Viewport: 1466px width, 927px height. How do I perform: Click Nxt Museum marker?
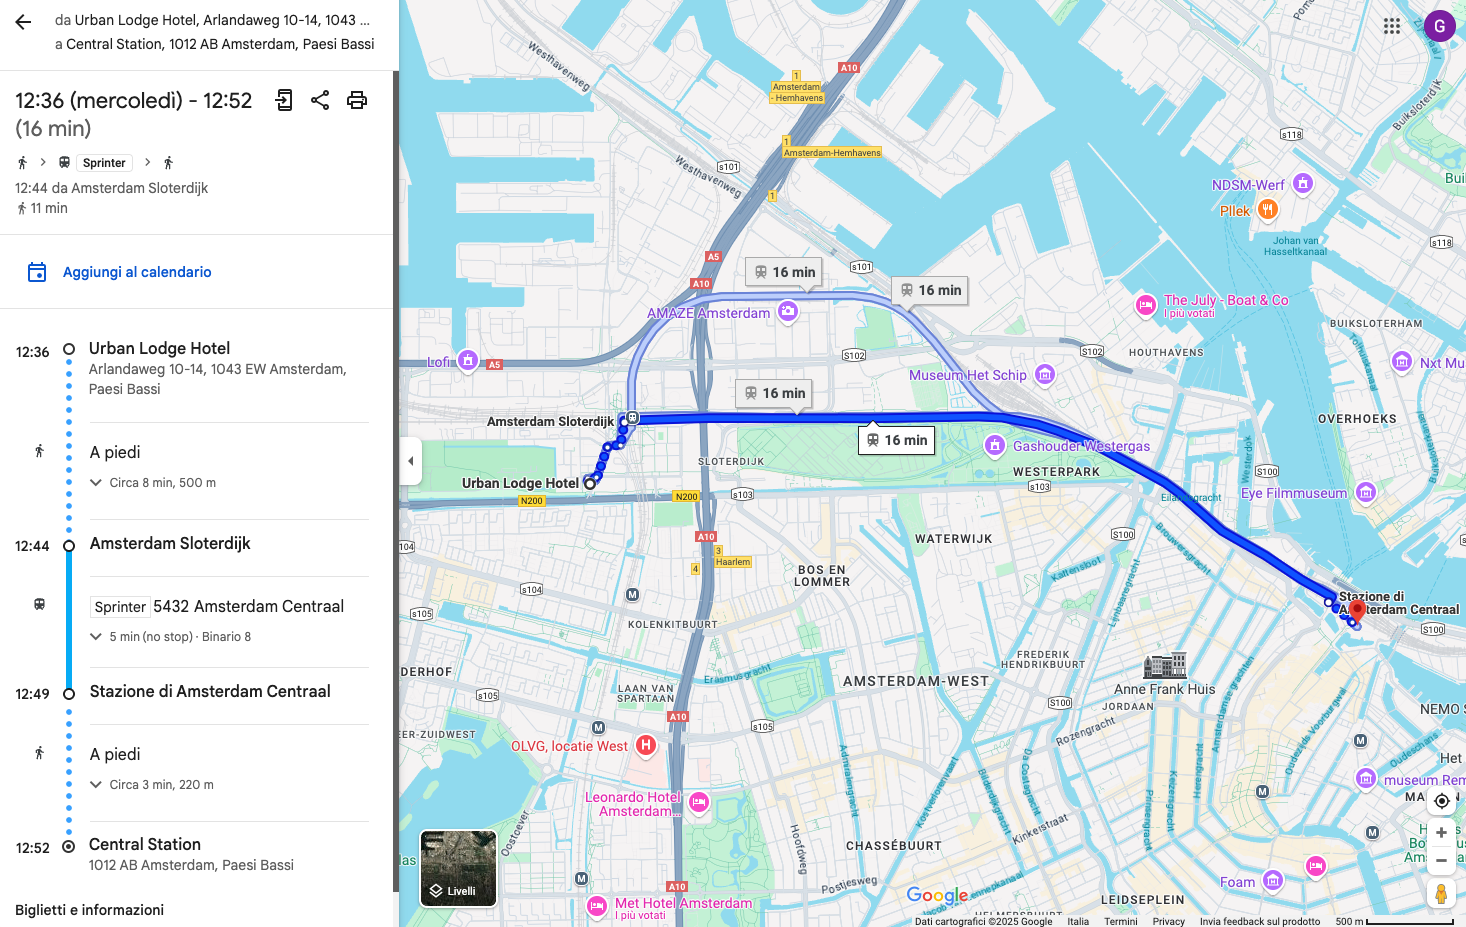tap(1403, 362)
